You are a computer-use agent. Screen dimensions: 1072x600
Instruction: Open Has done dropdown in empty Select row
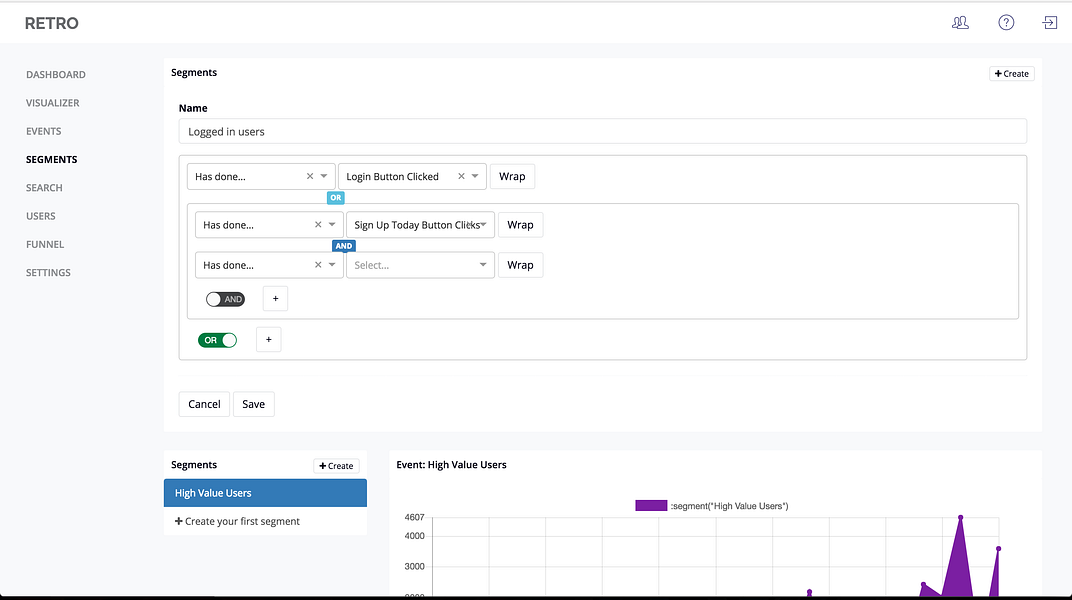click(332, 265)
